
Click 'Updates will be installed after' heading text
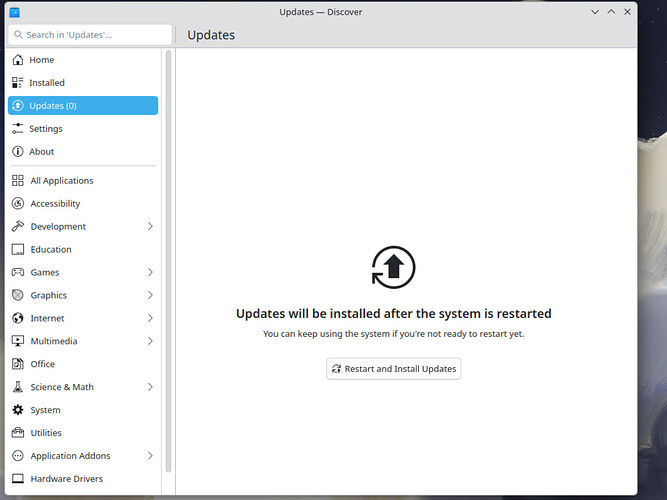pyautogui.click(x=393, y=314)
